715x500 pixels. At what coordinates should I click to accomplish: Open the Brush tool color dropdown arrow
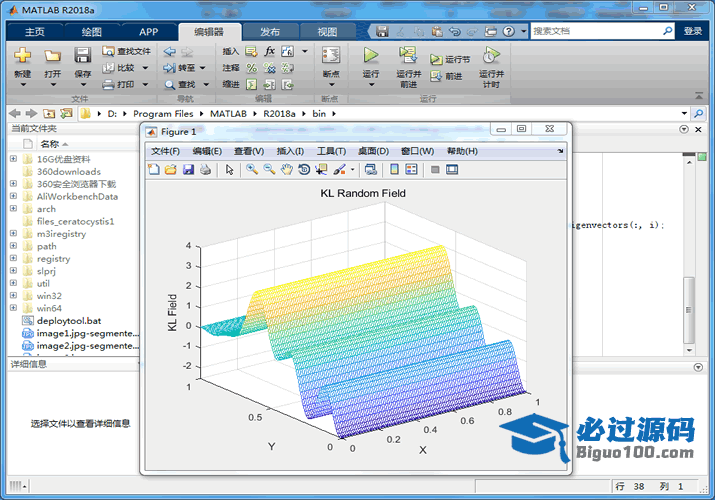click(x=352, y=170)
